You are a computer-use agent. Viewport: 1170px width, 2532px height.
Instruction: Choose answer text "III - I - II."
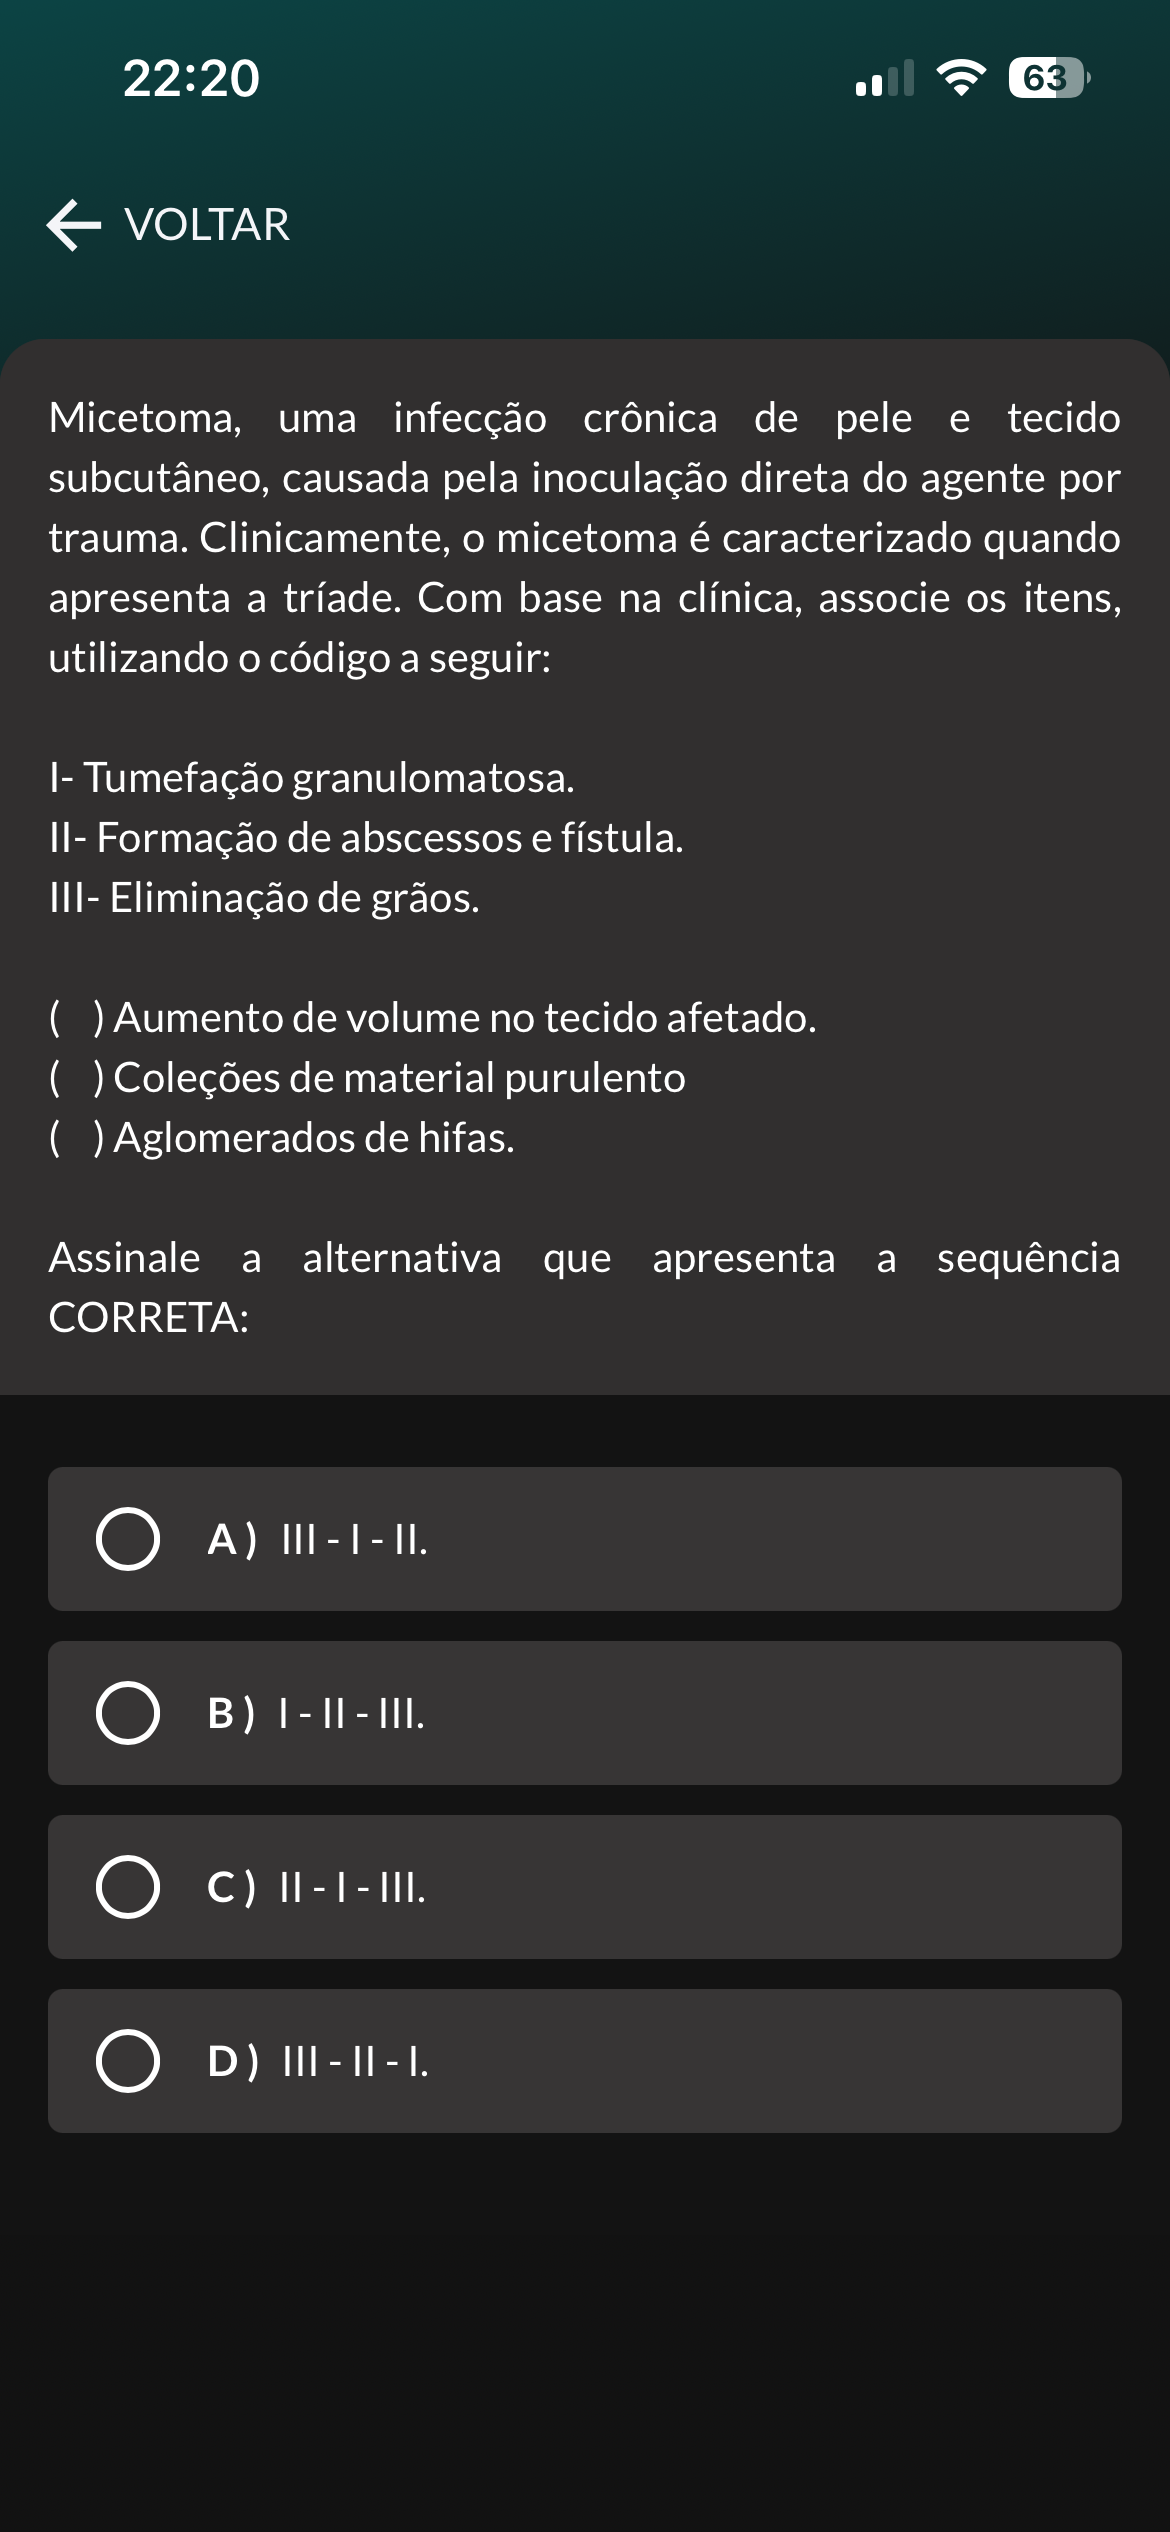tap(354, 1539)
